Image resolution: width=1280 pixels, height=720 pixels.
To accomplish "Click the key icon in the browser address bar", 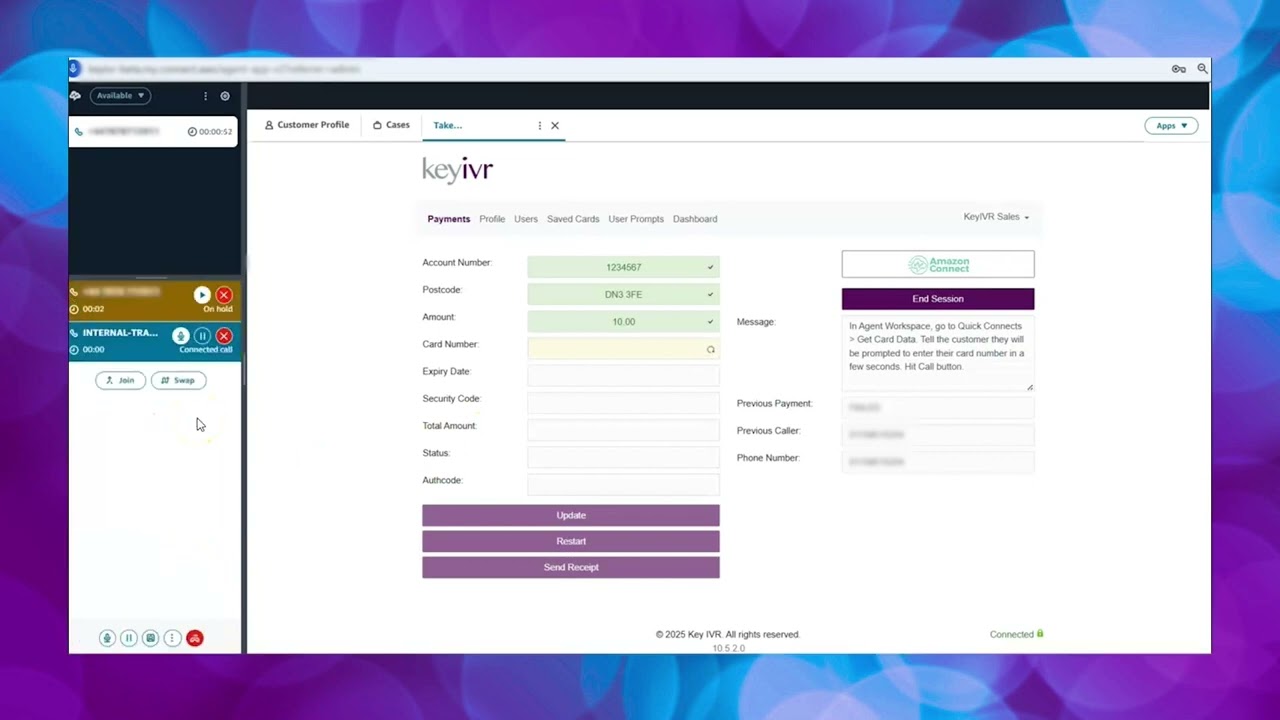I will click(x=1179, y=69).
